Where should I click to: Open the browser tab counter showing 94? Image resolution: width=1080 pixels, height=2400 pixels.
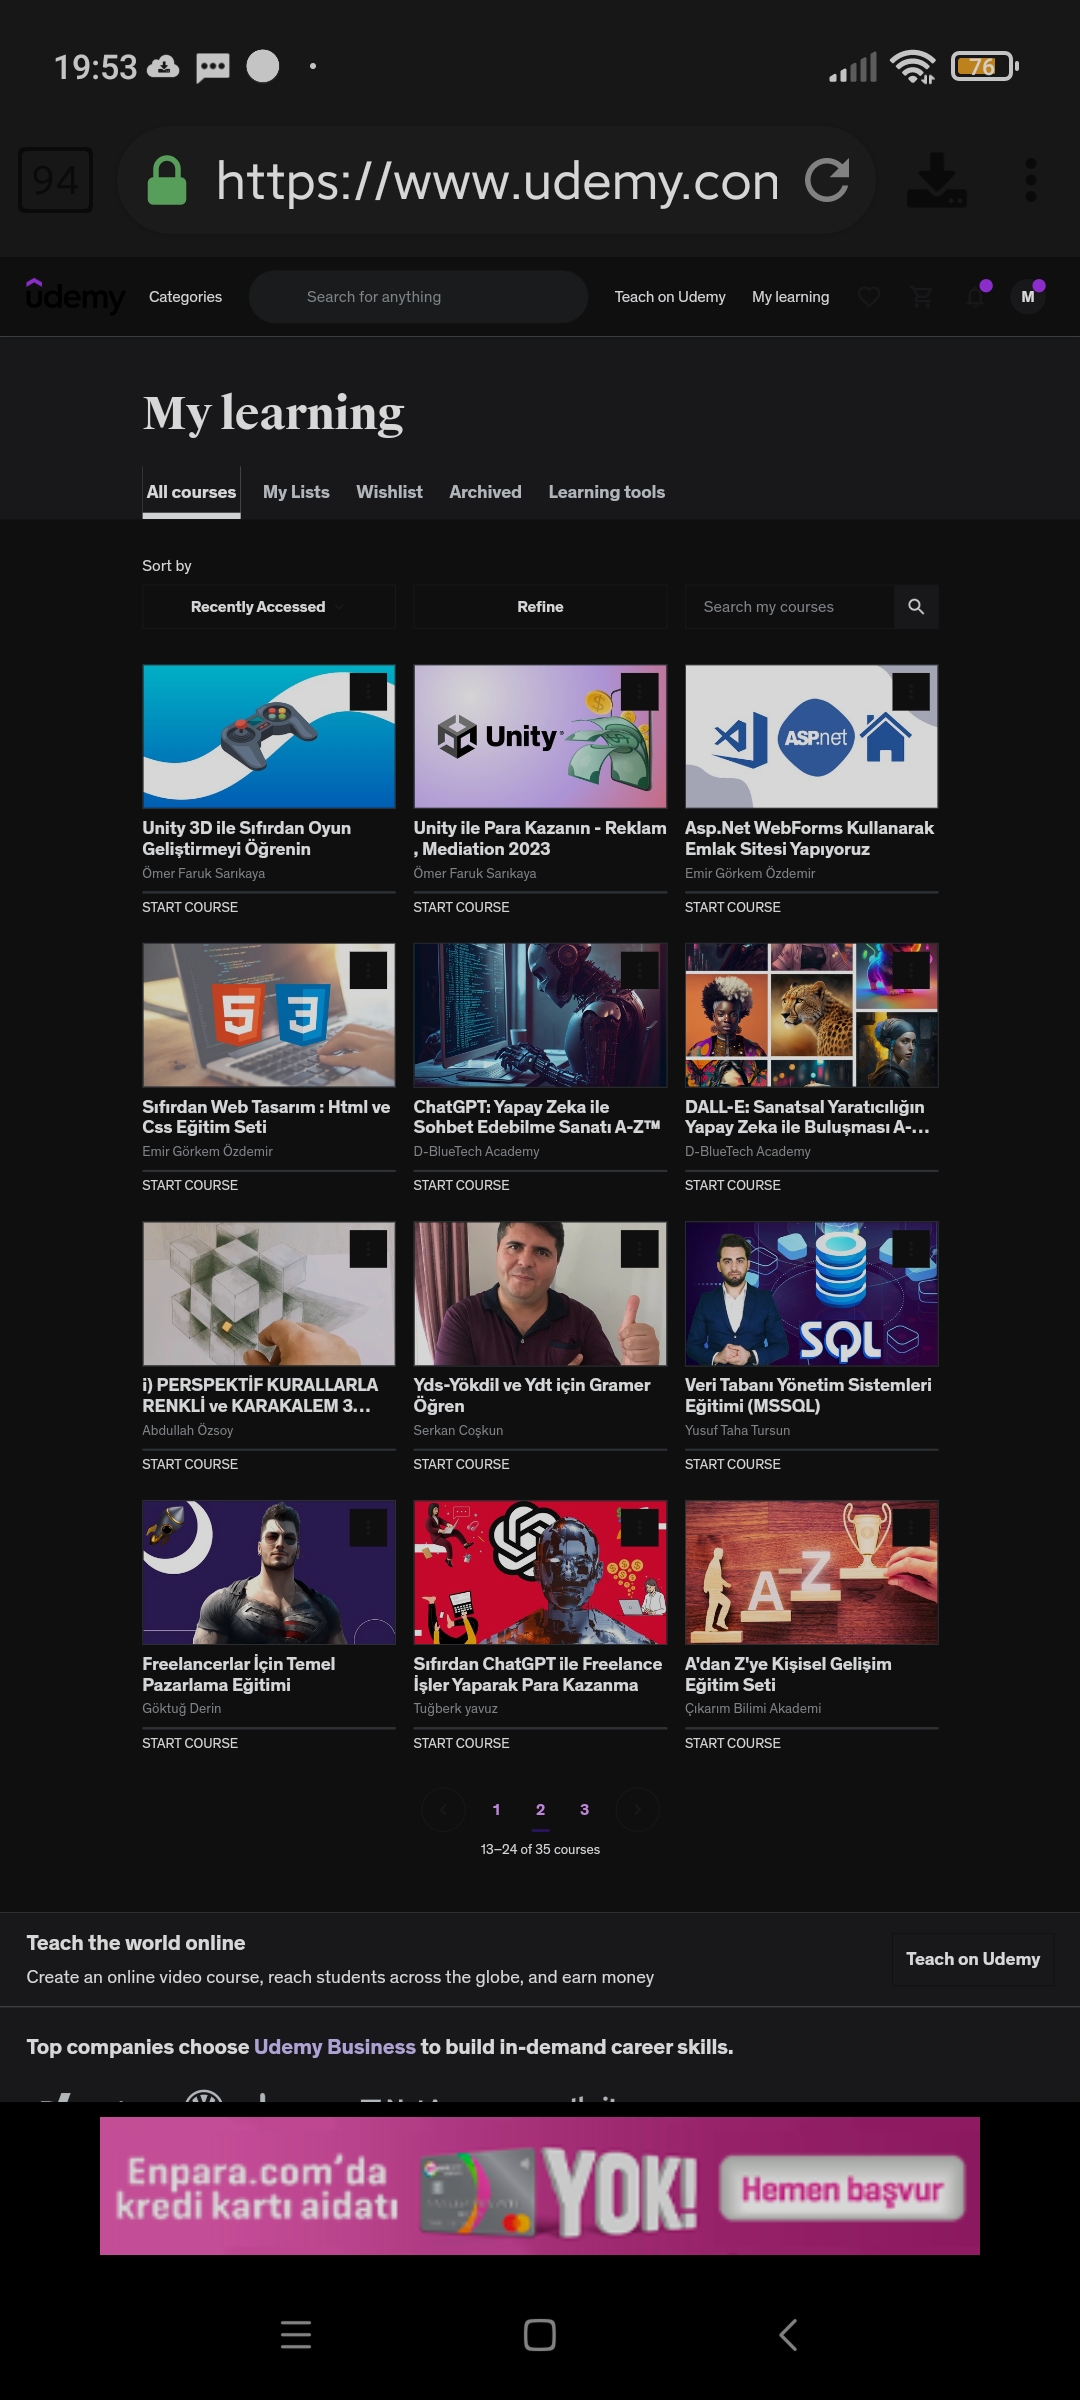55,180
